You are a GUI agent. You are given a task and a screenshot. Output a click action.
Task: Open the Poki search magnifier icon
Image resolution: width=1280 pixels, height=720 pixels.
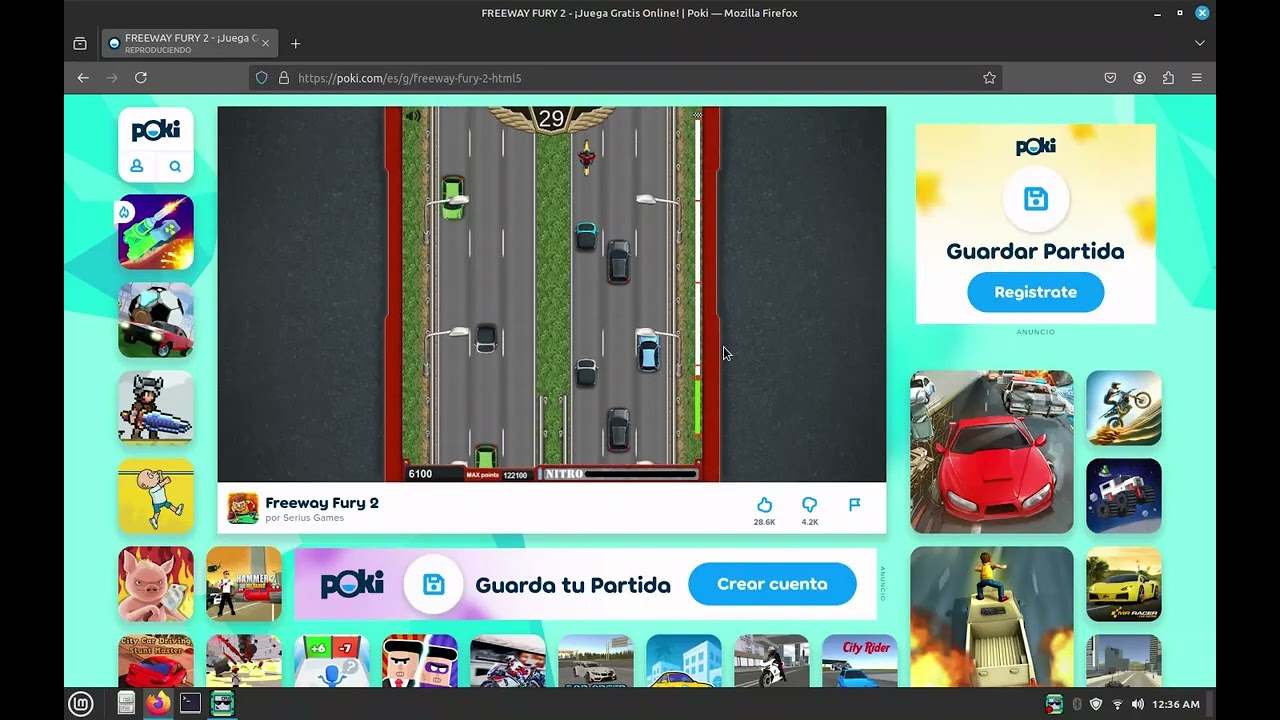tap(175, 167)
